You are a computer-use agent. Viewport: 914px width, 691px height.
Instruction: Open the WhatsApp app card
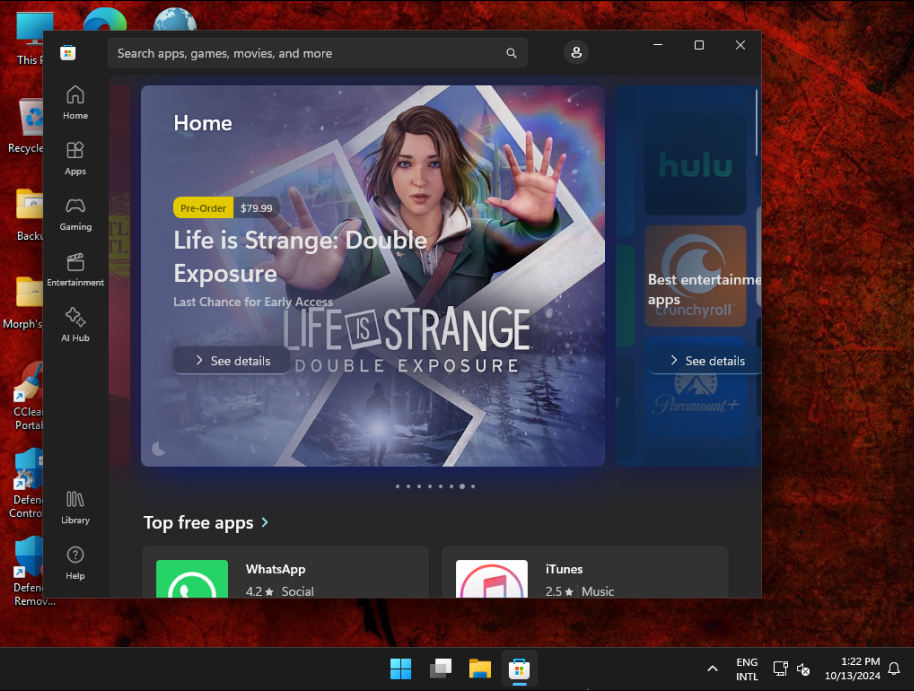pyautogui.click(x=286, y=573)
